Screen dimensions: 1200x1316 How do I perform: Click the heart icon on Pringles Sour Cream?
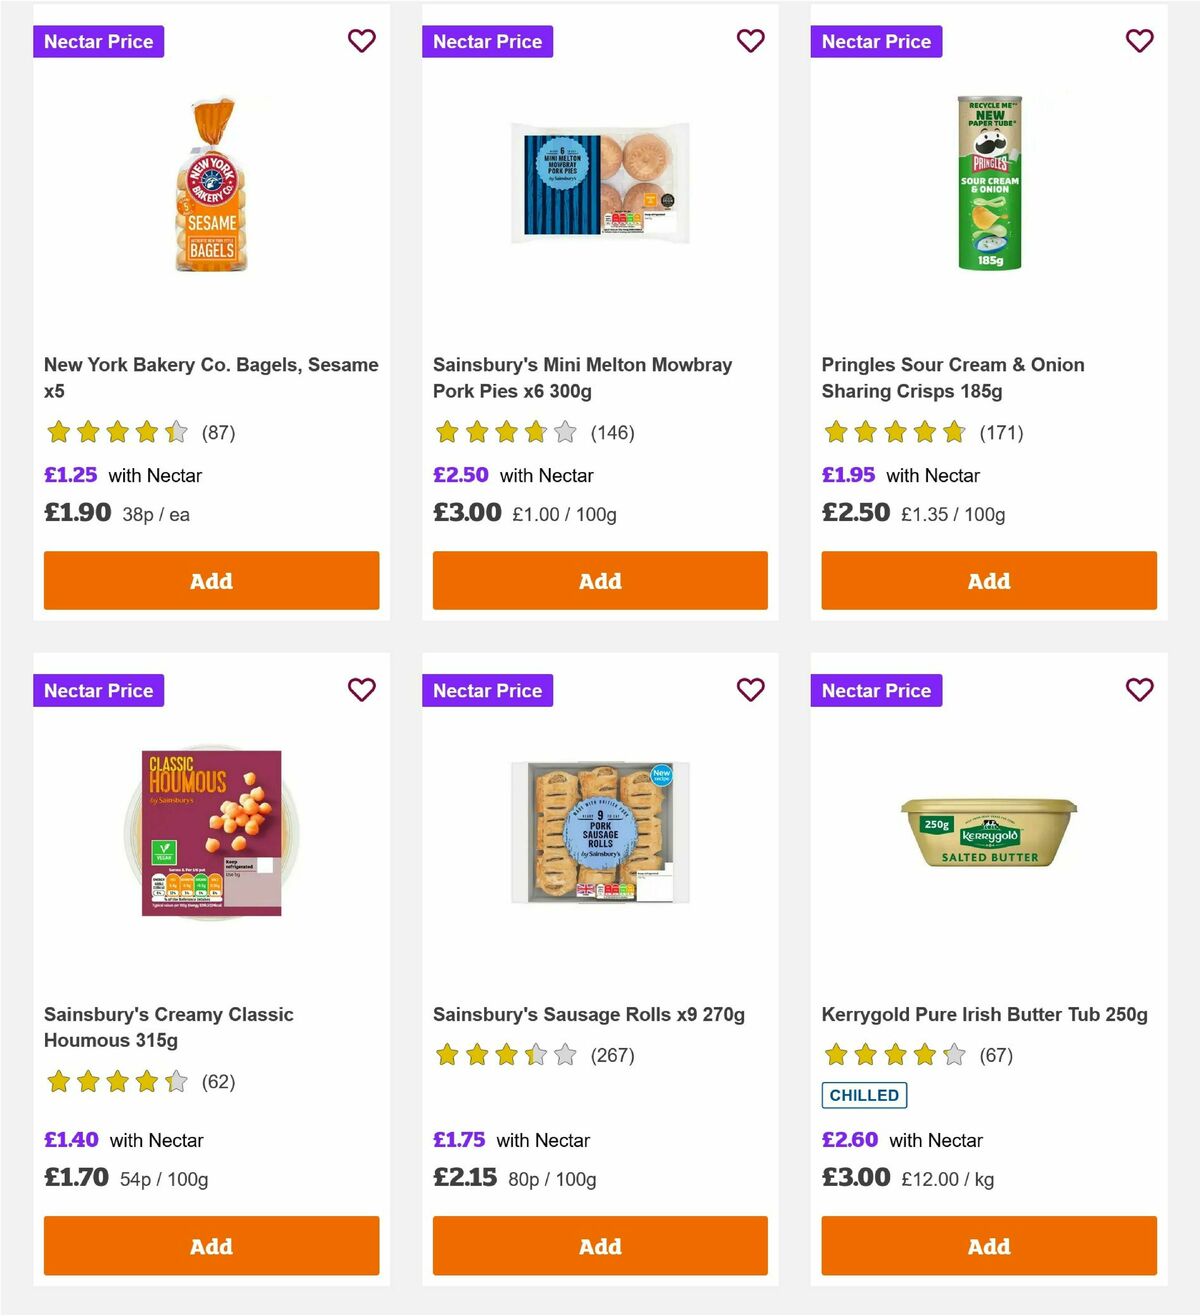click(x=1139, y=41)
